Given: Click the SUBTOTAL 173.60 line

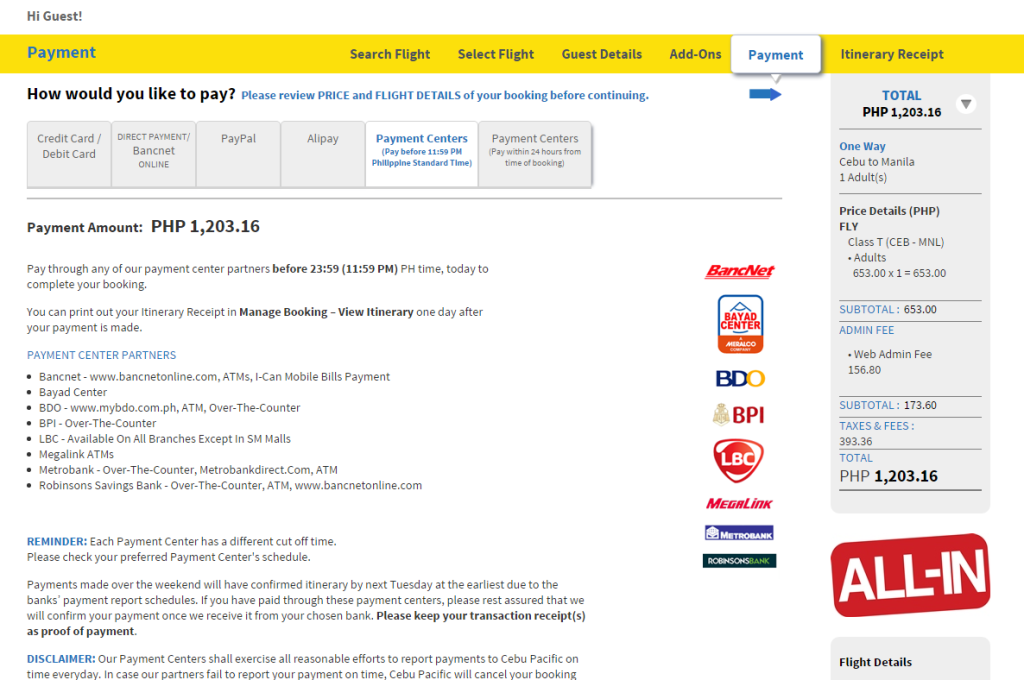Looking at the screenshot, I should [888, 406].
